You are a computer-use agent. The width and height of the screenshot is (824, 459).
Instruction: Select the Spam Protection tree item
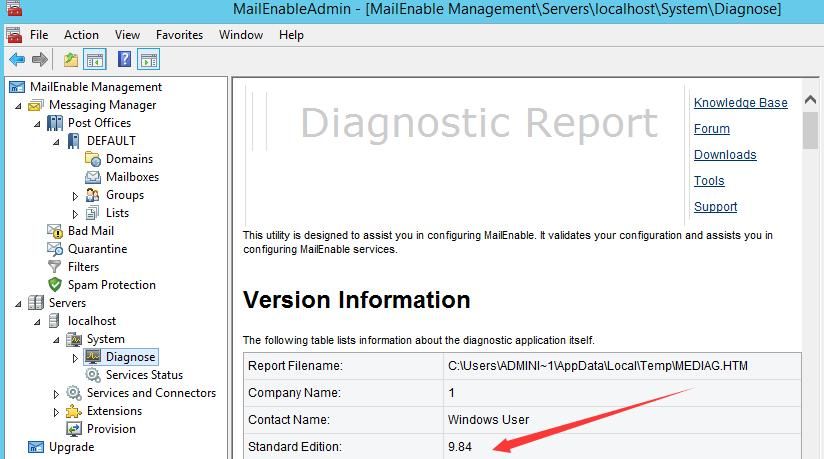111,285
